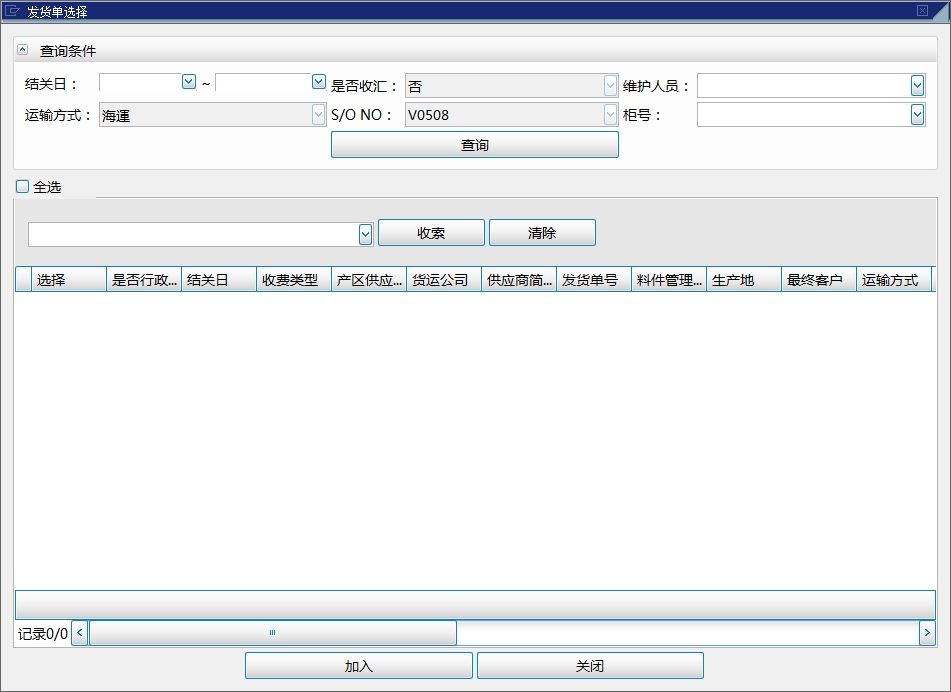Click the 加入 button
This screenshot has height=692, width=951.
(x=358, y=666)
